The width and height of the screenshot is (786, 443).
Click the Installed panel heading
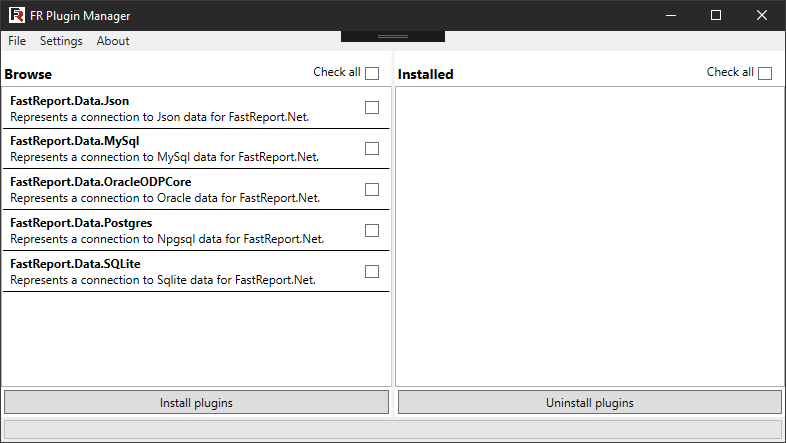pyautogui.click(x=426, y=74)
